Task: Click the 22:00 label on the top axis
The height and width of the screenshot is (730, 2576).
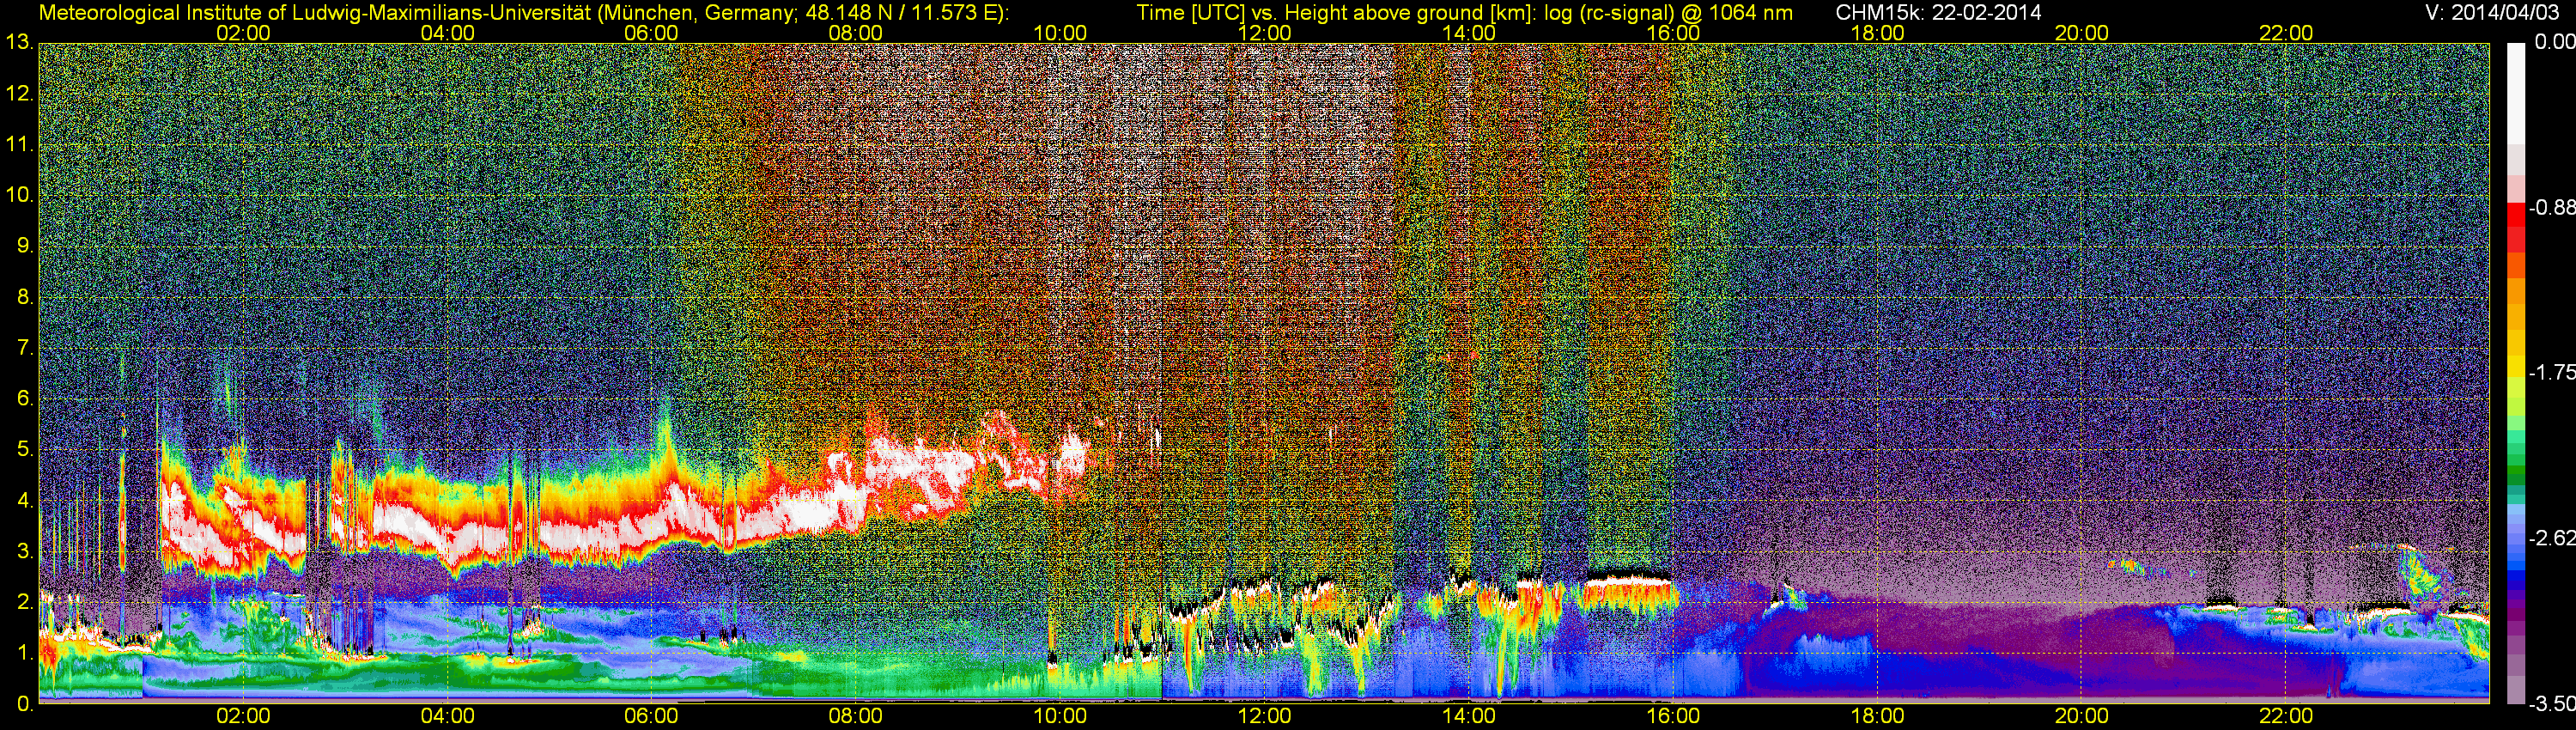Action: 2286,33
